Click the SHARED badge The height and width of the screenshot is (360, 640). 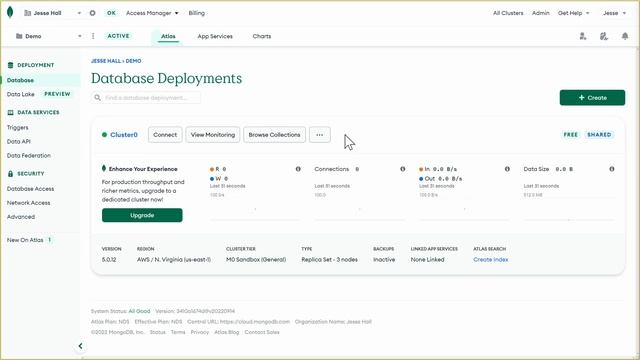(x=599, y=135)
